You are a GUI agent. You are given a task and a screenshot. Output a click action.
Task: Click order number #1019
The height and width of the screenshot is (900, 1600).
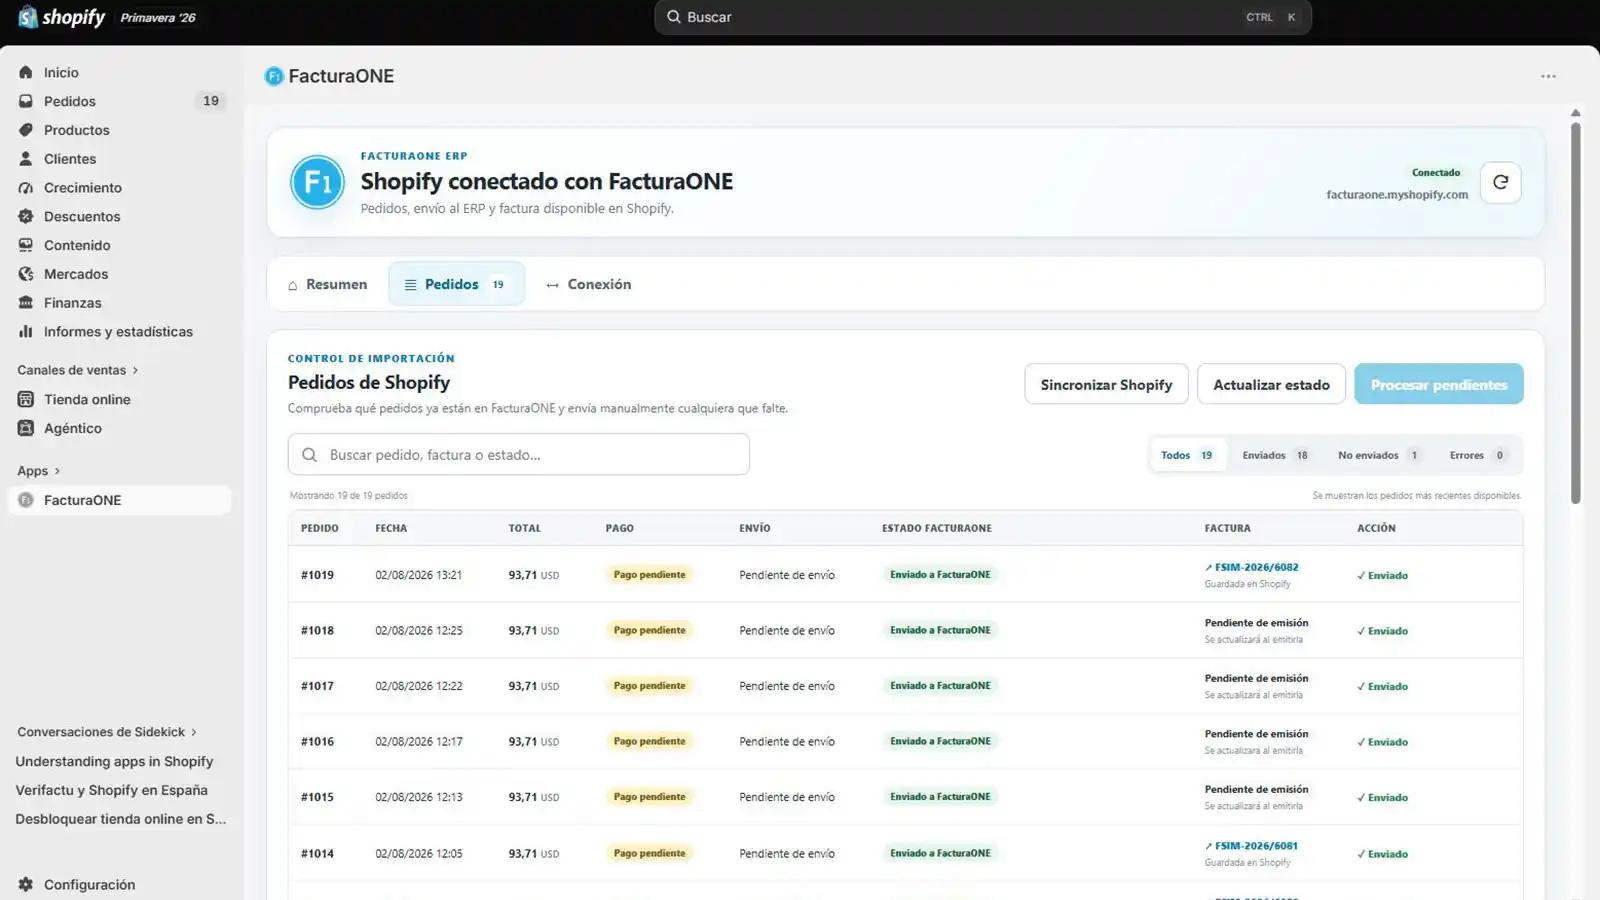pos(317,575)
